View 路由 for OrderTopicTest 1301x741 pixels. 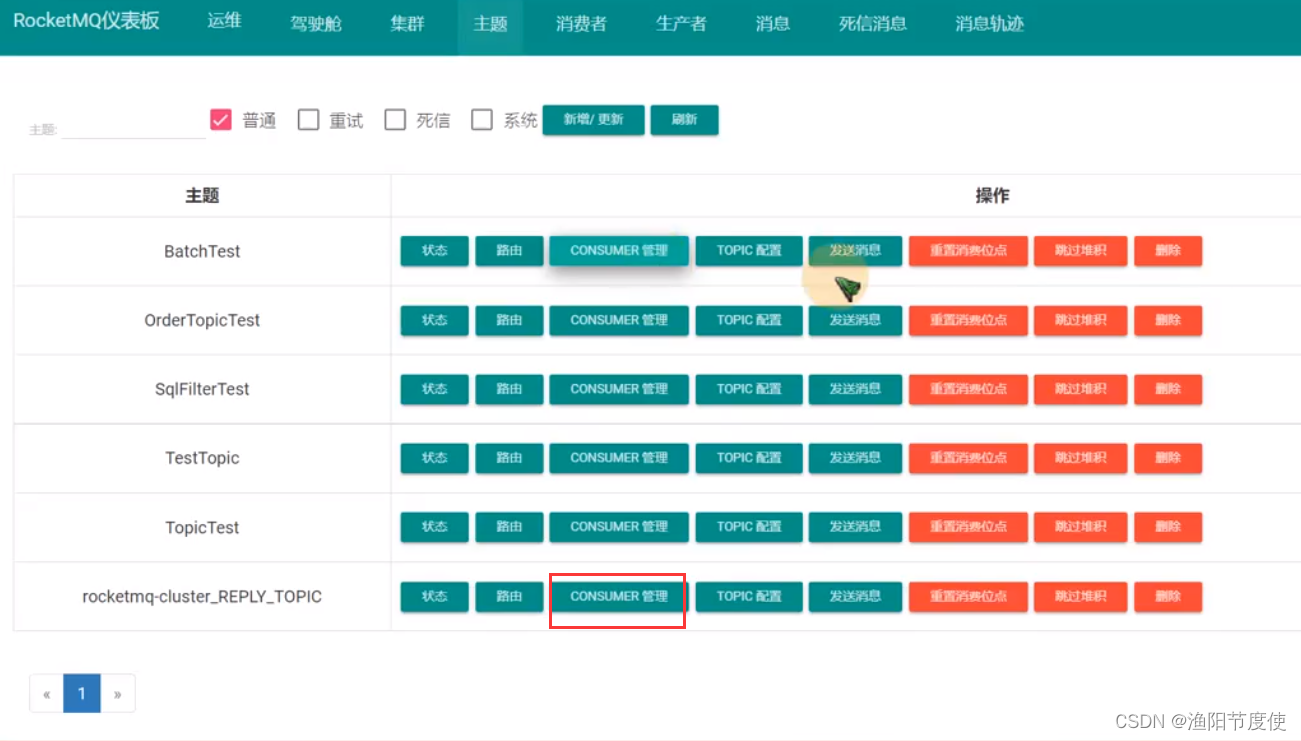(x=509, y=320)
